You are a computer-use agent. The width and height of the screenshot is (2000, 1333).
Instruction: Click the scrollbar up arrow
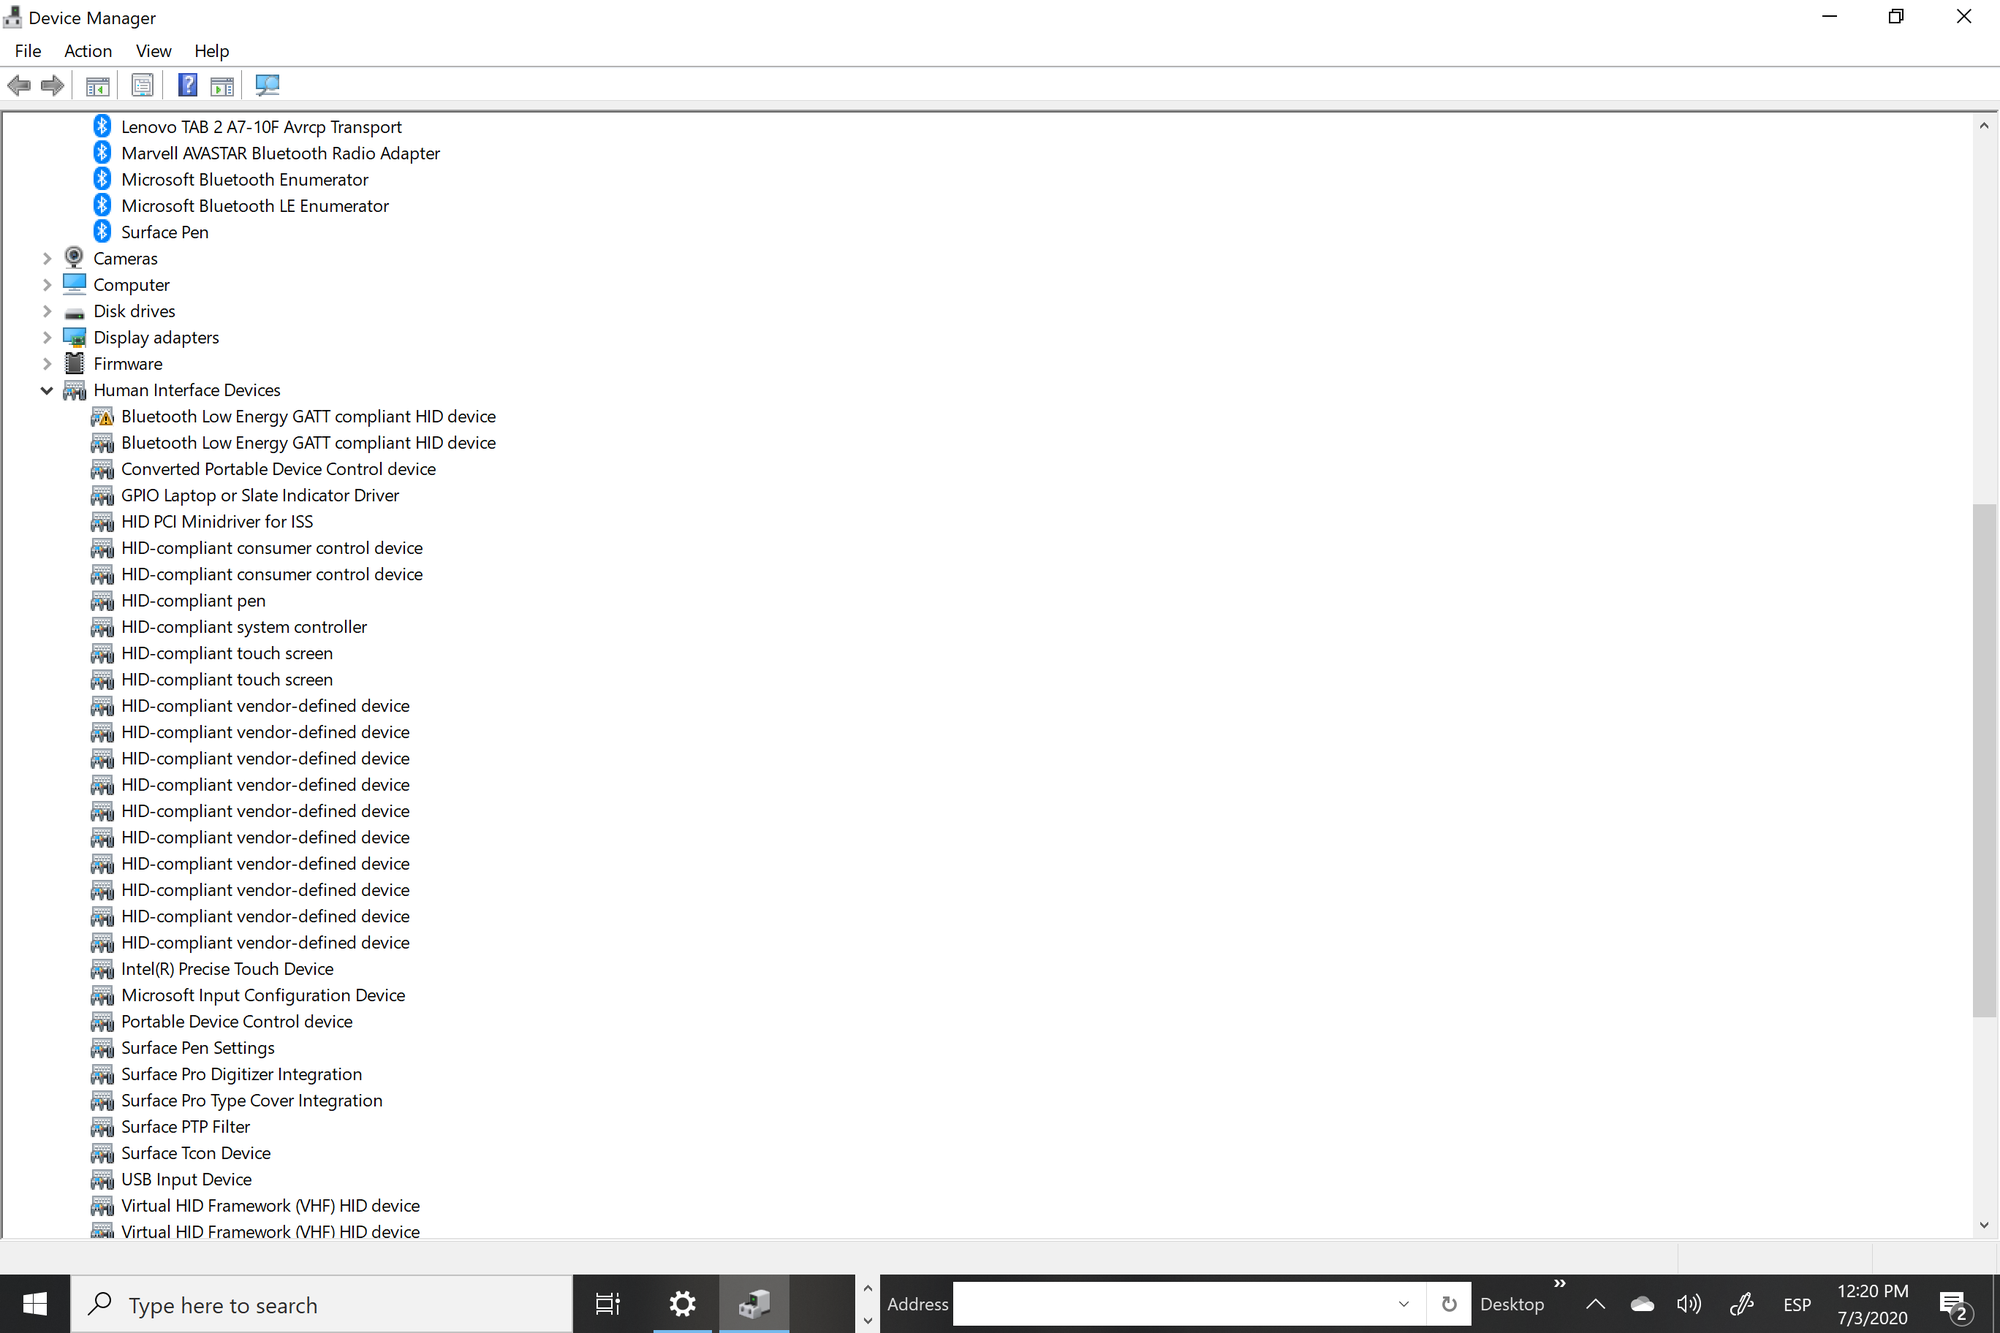(x=1984, y=125)
